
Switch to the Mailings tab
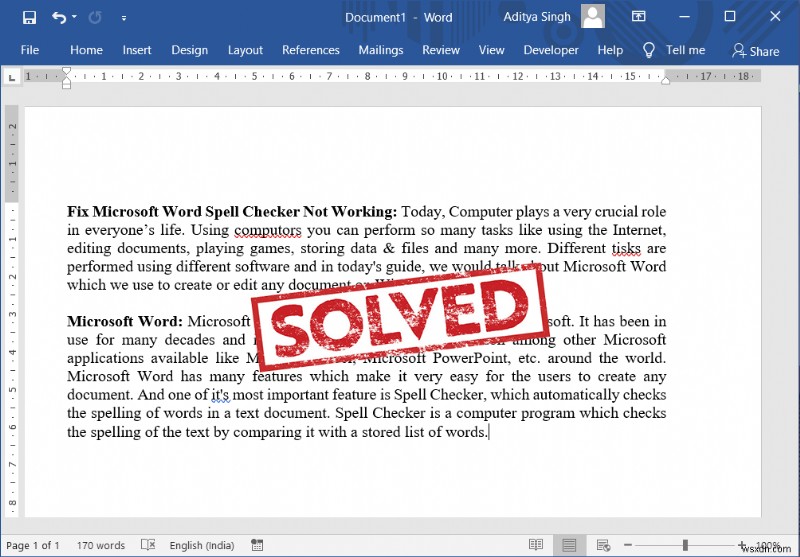(x=381, y=50)
